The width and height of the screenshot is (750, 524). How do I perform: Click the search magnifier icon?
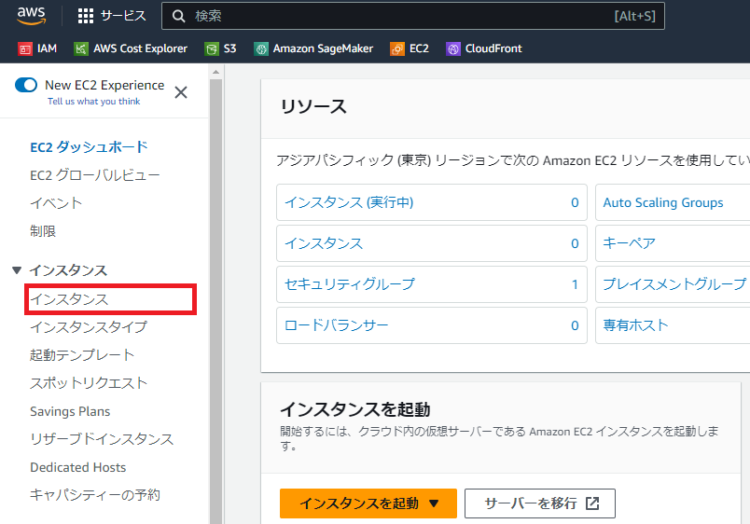click(x=178, y=16)
